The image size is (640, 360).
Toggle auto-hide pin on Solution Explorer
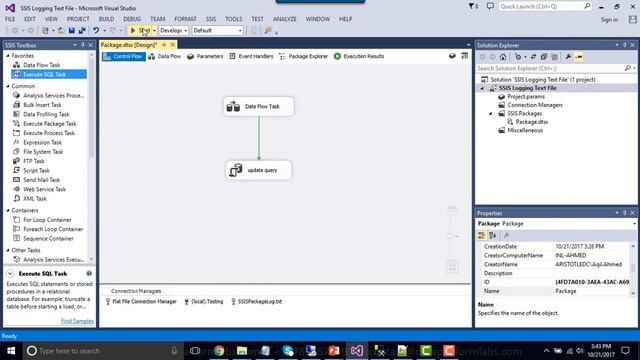point(624,45)
